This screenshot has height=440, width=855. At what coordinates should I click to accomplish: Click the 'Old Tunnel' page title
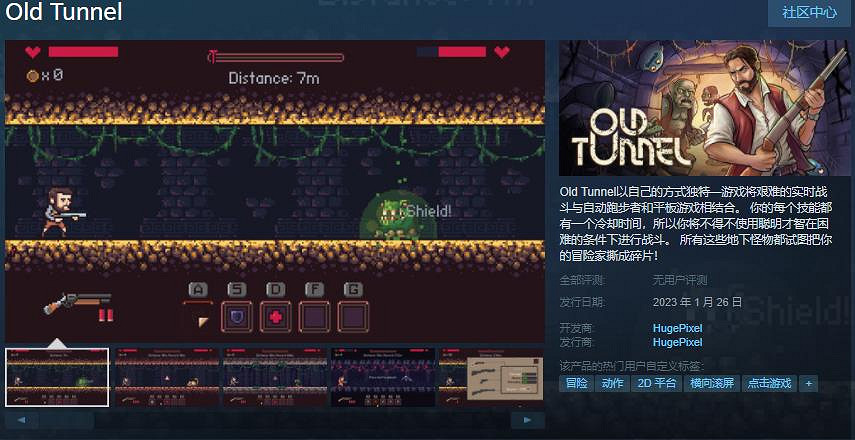point(64,12)
